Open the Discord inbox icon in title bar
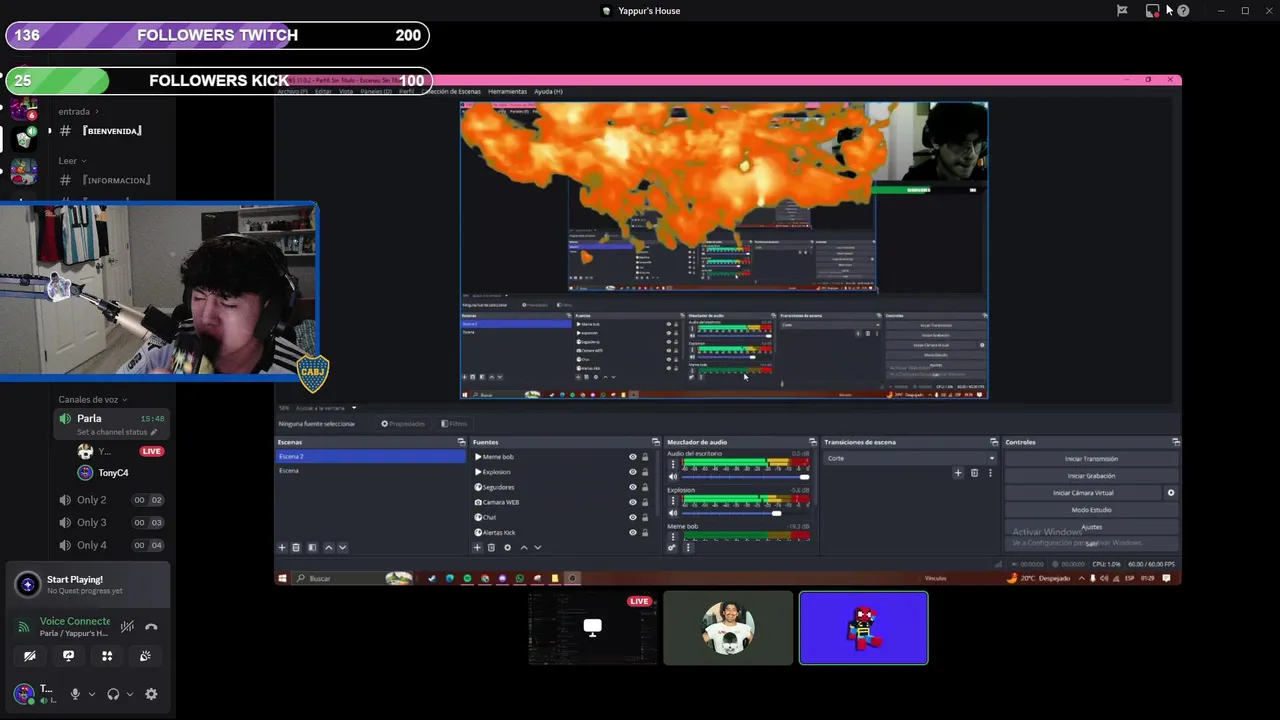 point(1152,11)
